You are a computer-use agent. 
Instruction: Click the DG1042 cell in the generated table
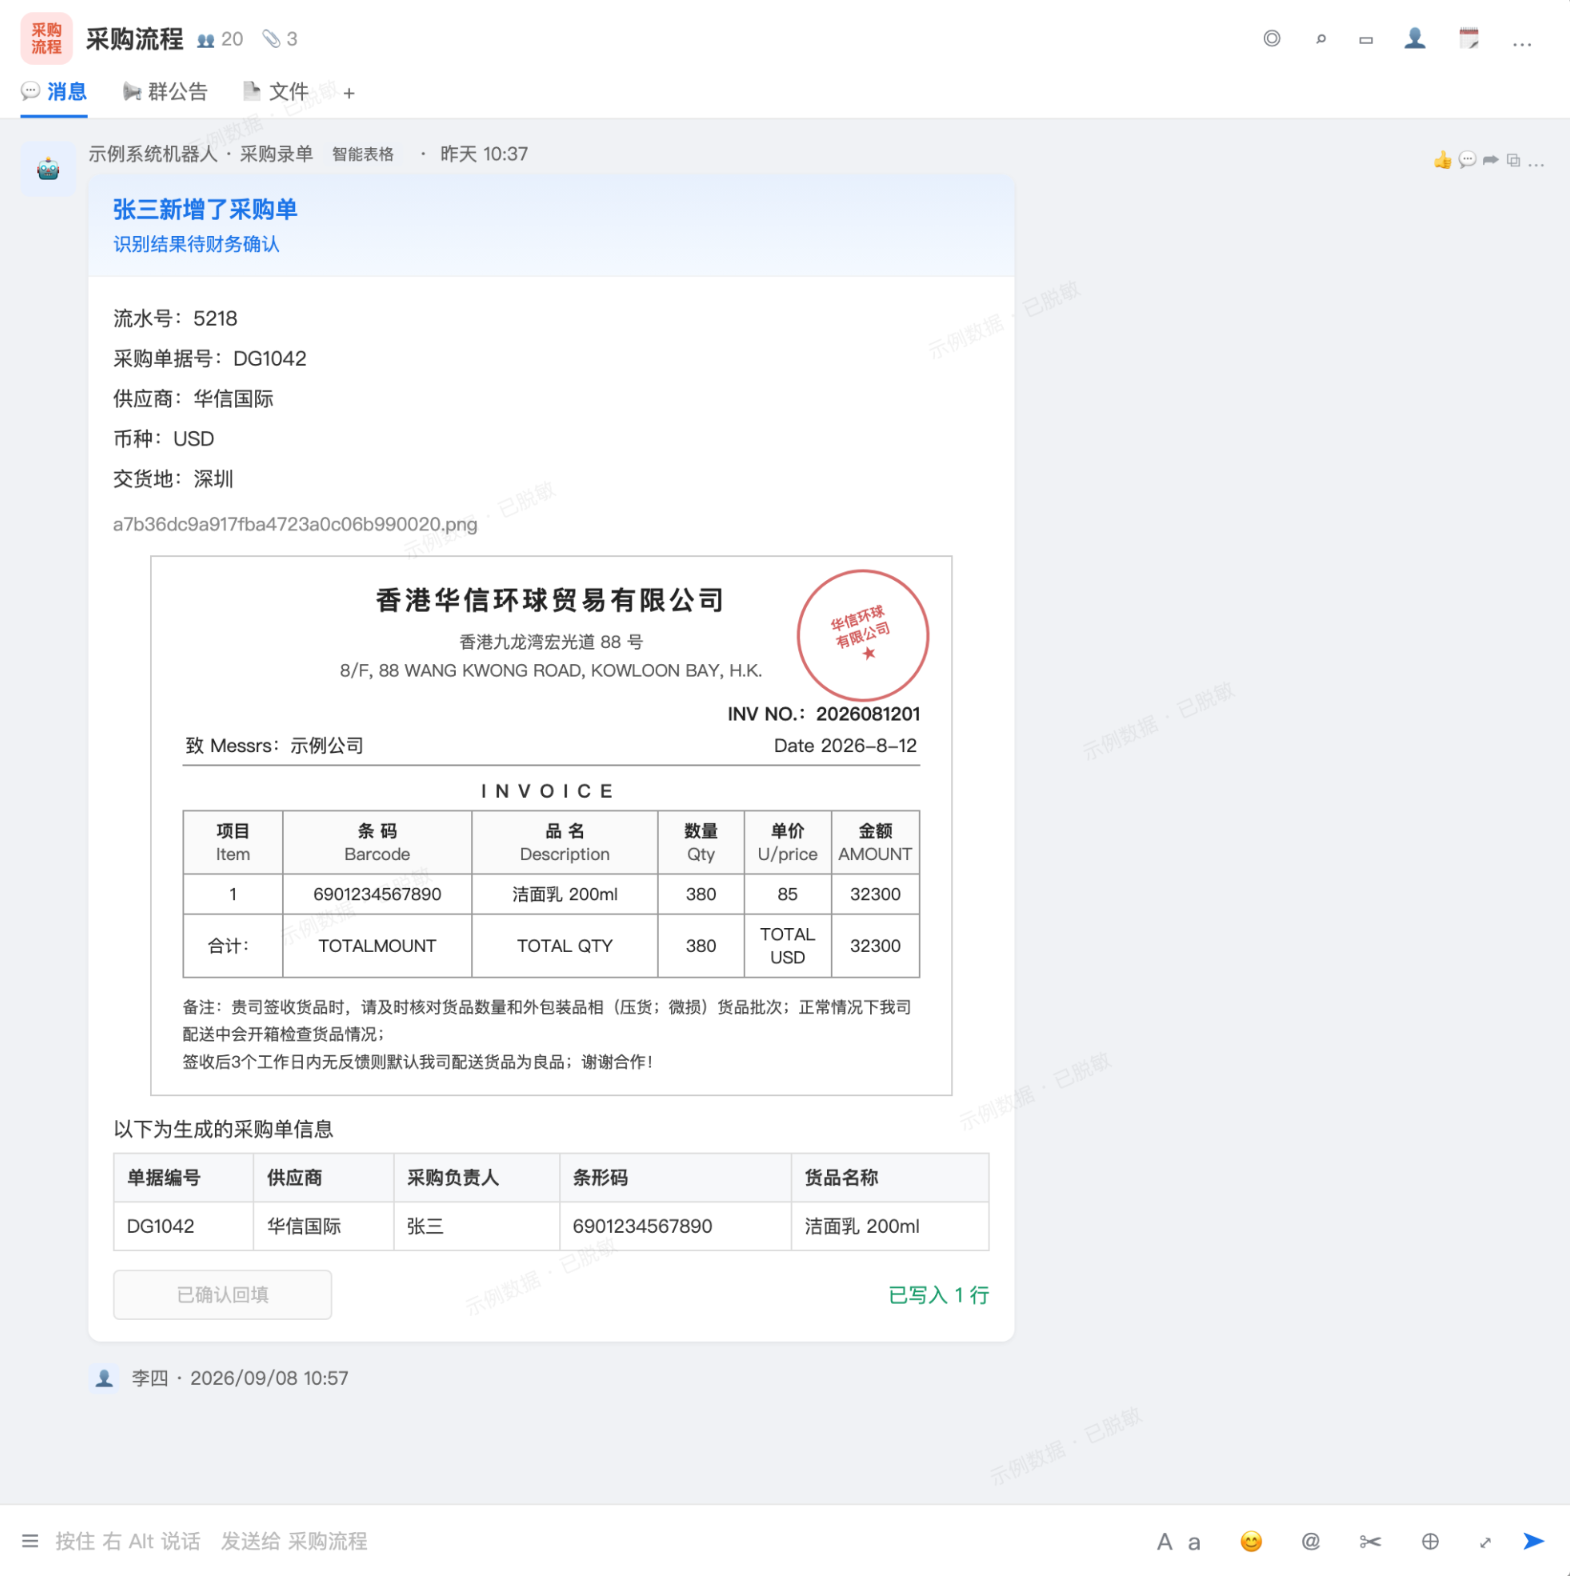click(x=183, y=1226)
